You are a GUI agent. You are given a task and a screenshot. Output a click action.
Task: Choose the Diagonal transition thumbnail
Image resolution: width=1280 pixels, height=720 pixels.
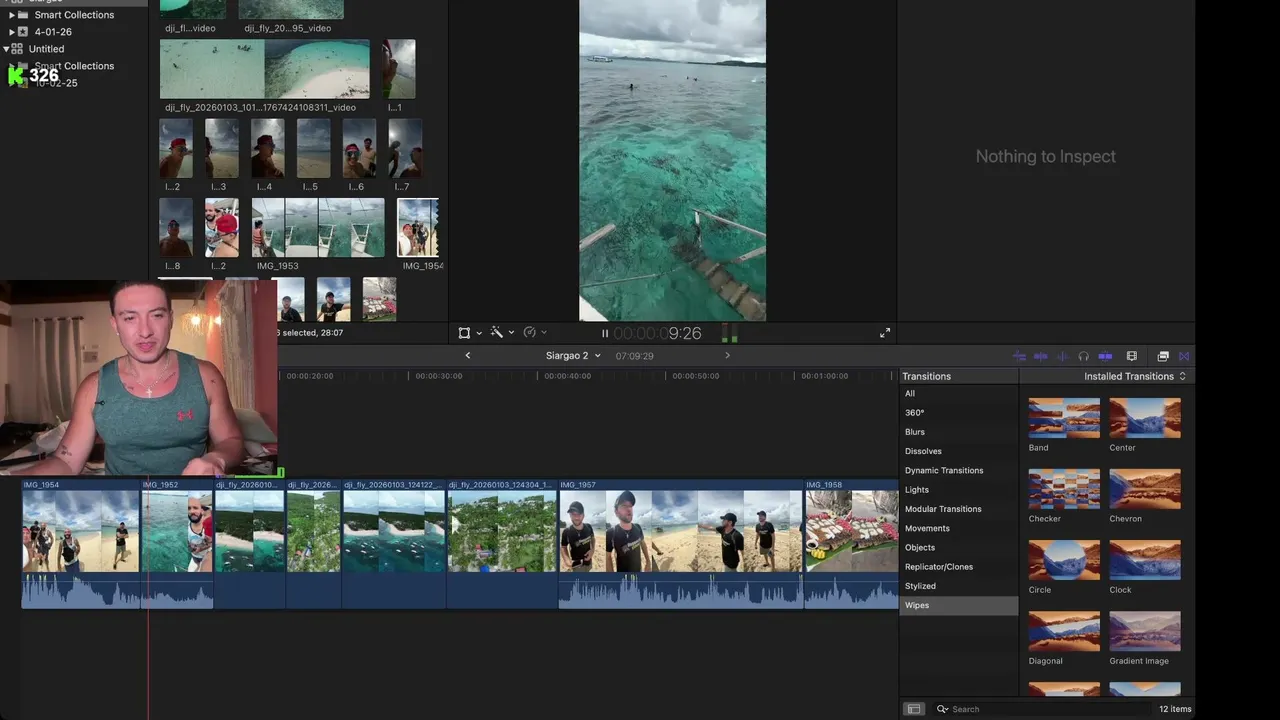pyautogui.click(x=1064, y=631)
